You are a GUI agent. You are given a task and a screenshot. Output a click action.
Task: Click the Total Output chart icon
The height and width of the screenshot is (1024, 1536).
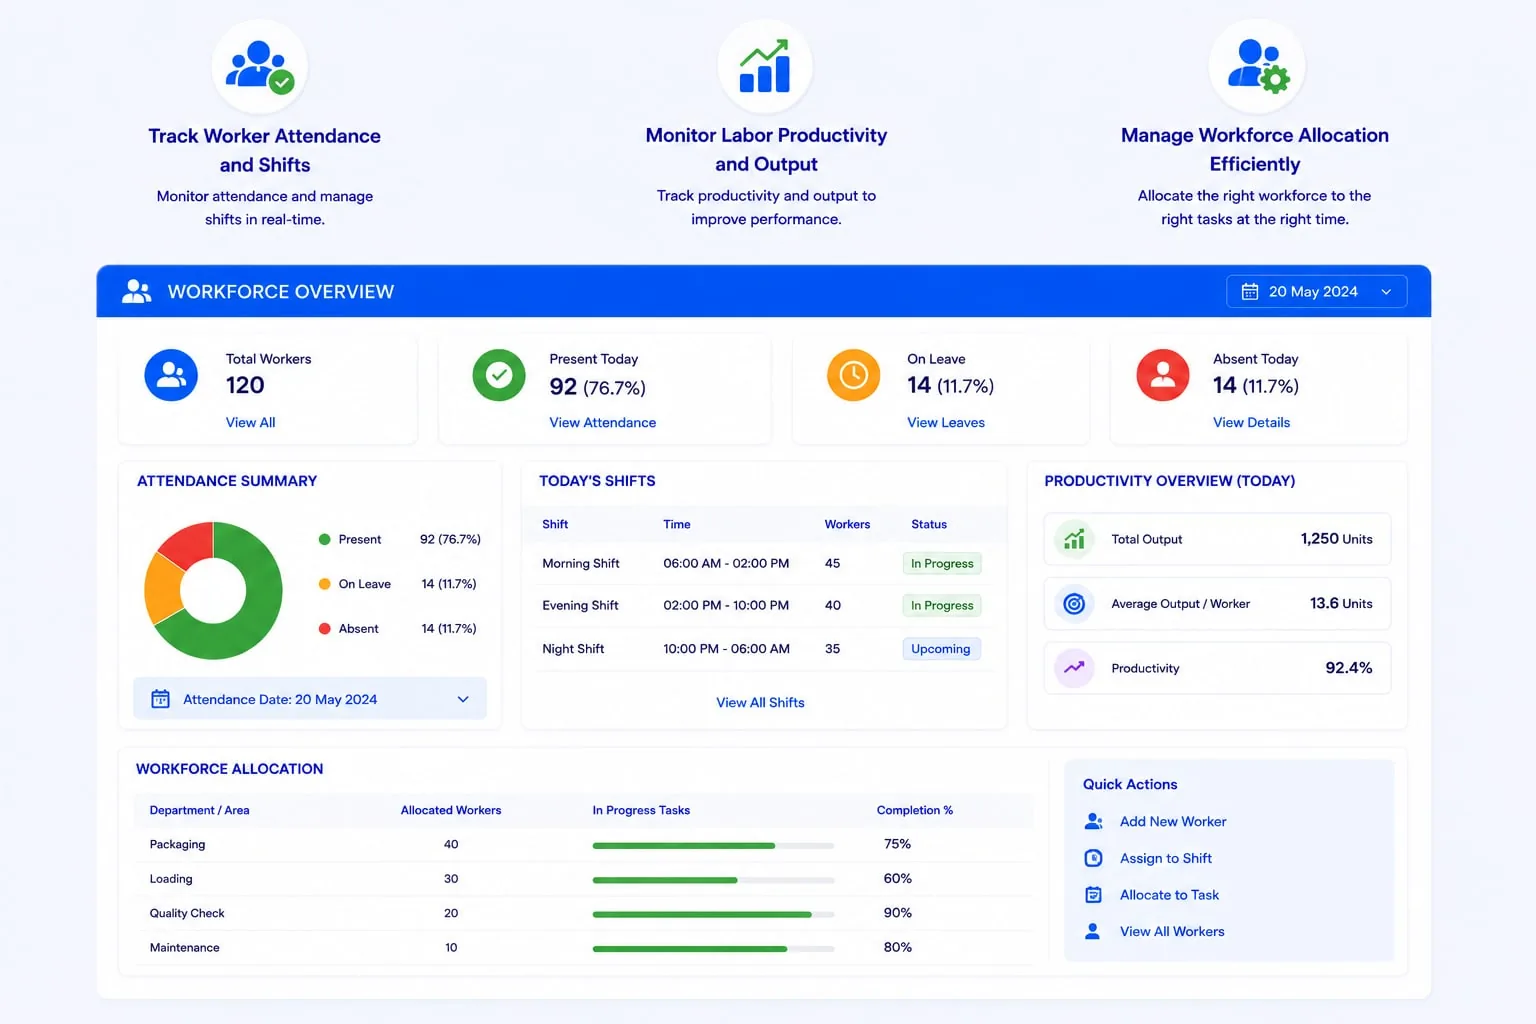(1074, 539)
